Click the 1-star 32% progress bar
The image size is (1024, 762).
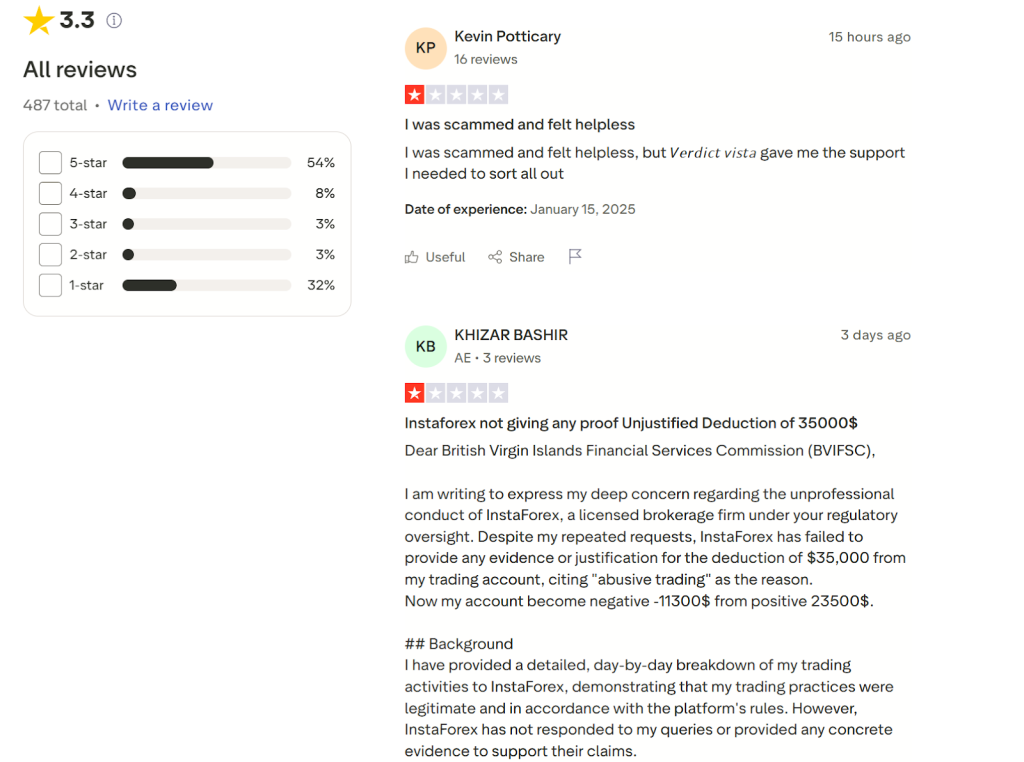(206, 286)
